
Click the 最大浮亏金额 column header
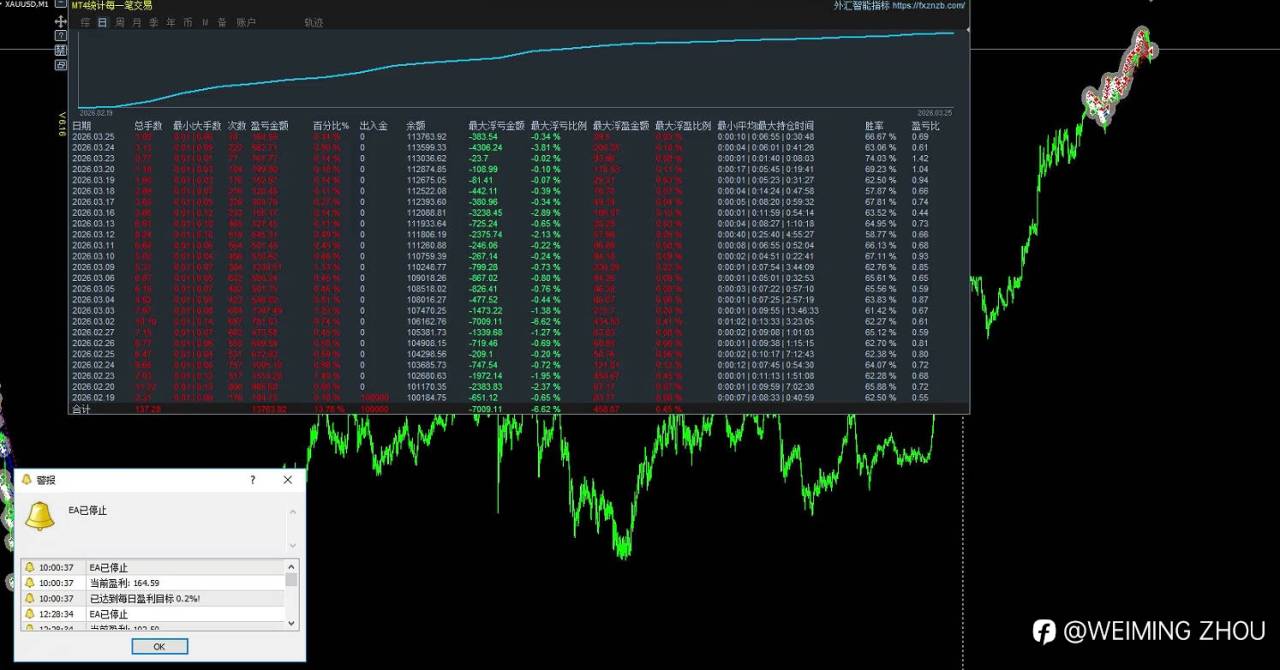(x=496, y=126)
